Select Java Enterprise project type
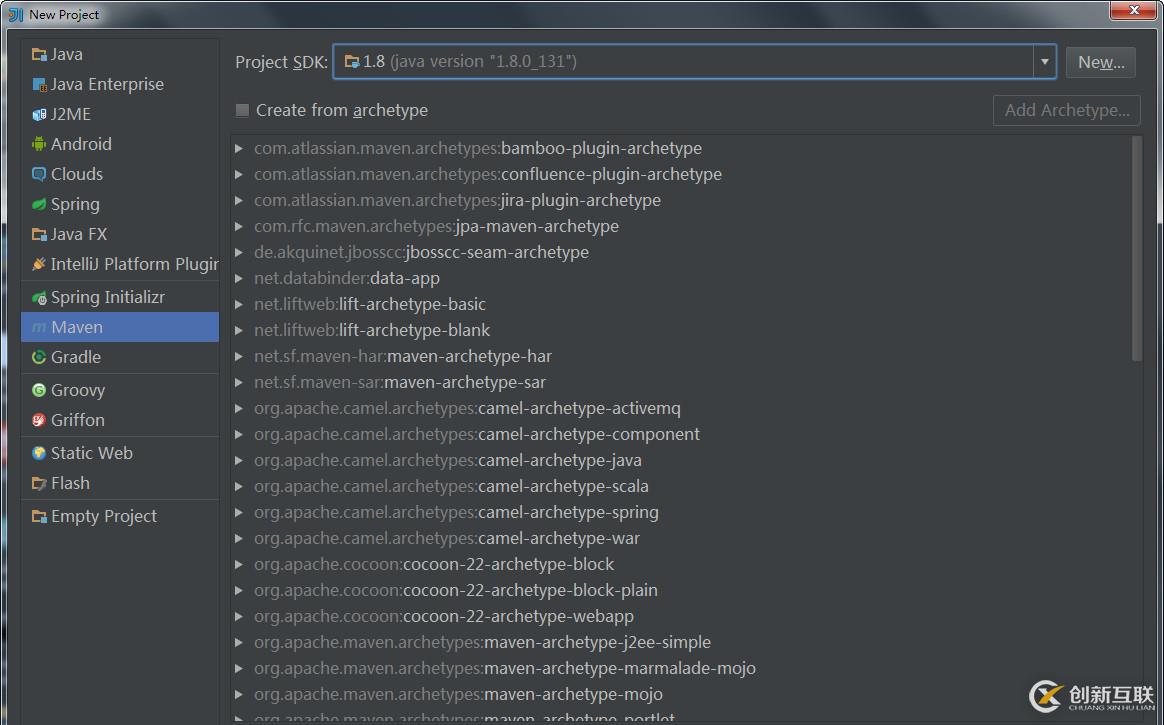The width and height of the screenshot is (1164, 725). tap(107, 85)
